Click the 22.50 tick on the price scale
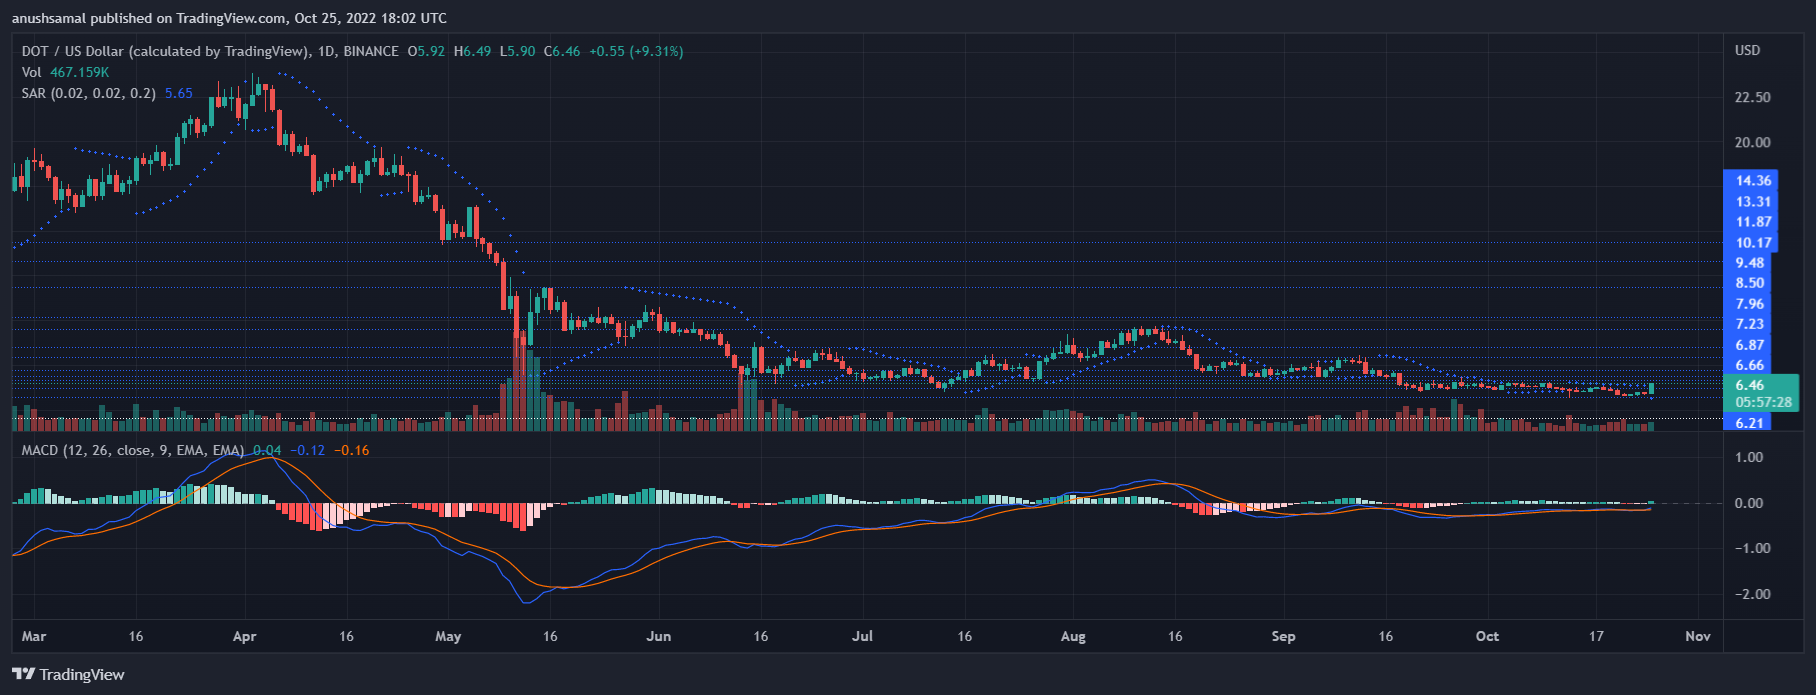 (x=1752, y=97)
